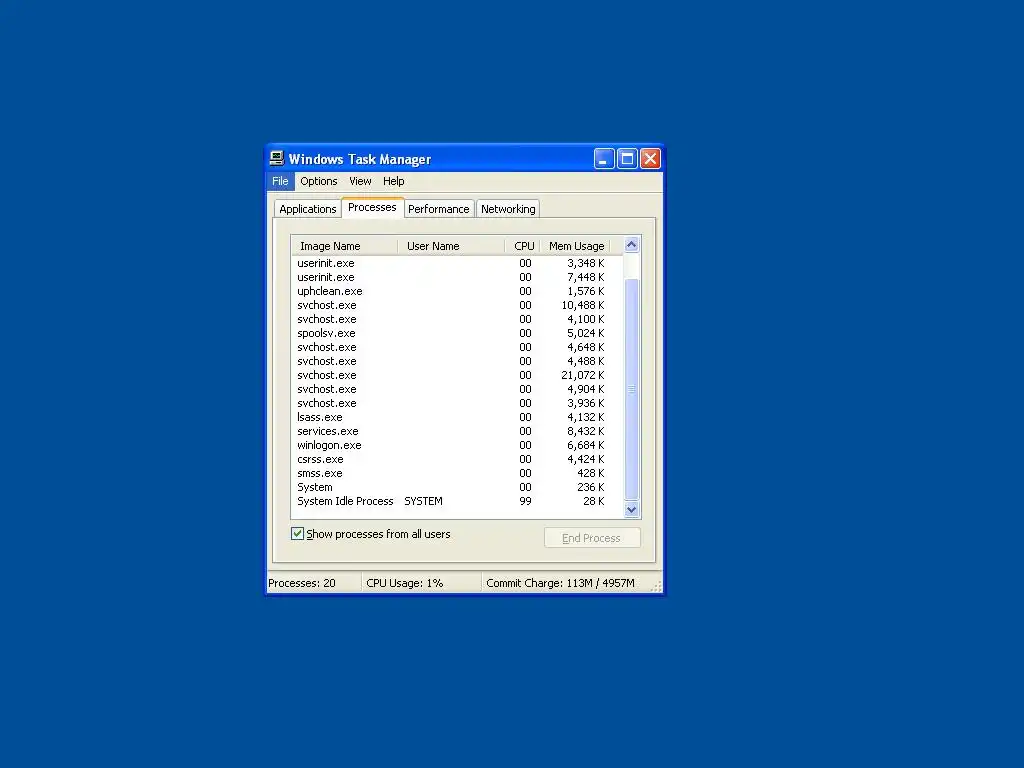Click Processes: 20 in status bar
This screenshot has width=1024, height=768.
click(x=302, y=583)
